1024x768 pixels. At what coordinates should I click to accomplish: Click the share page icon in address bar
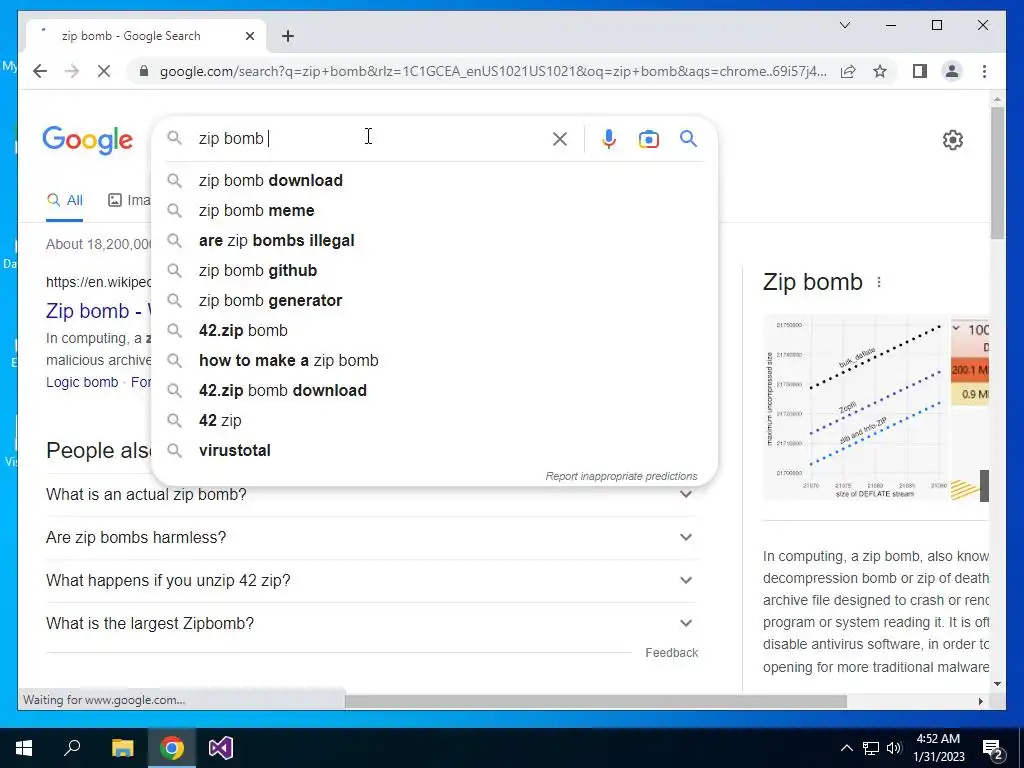(848, 71)
